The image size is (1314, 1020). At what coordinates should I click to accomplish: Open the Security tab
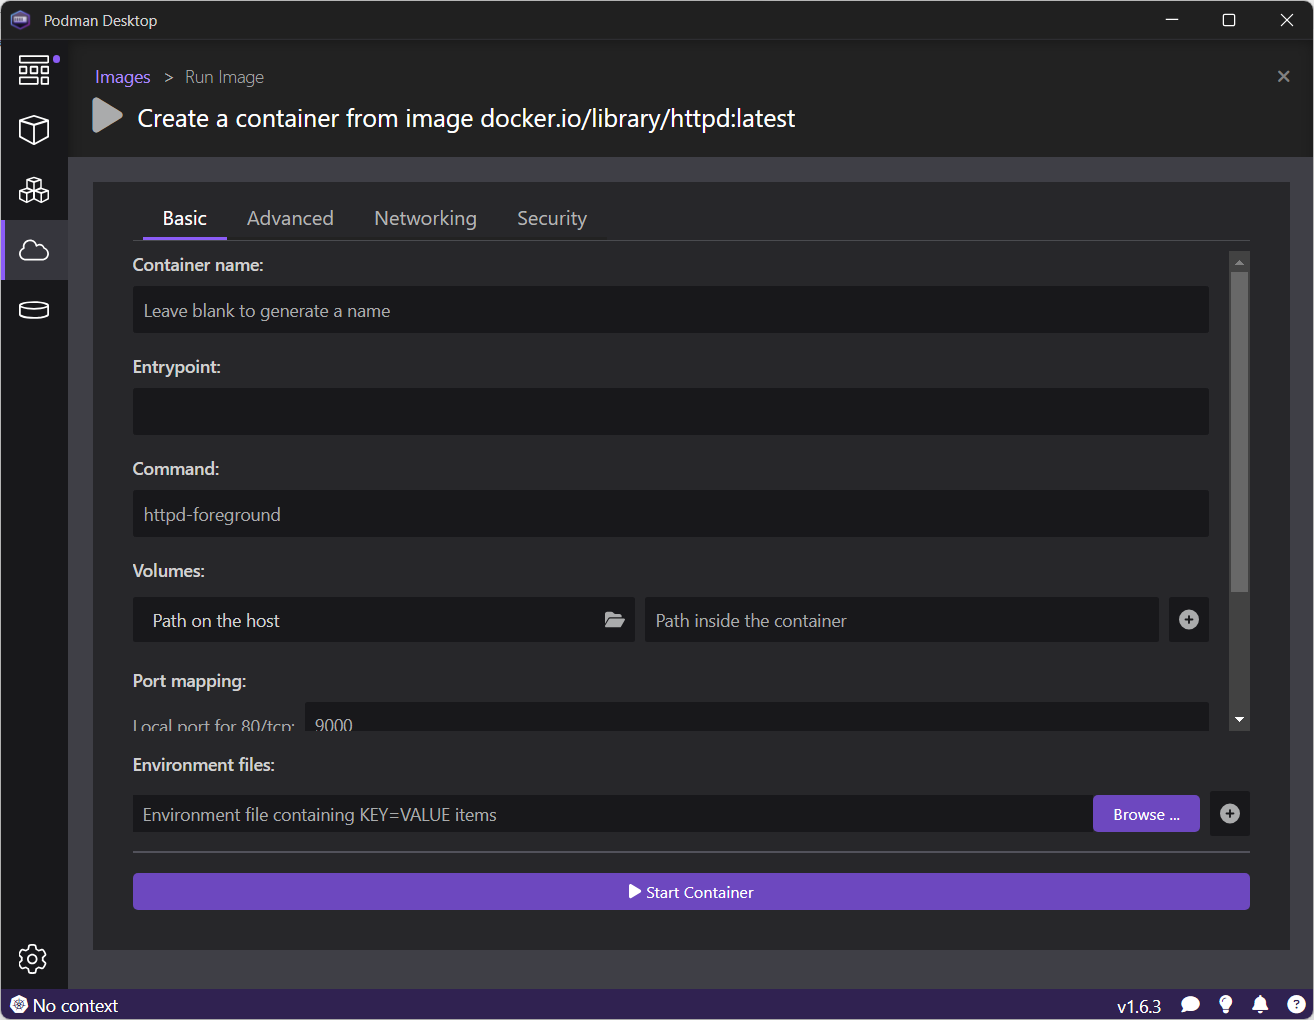pyautogui.click(x=551, y=218)
